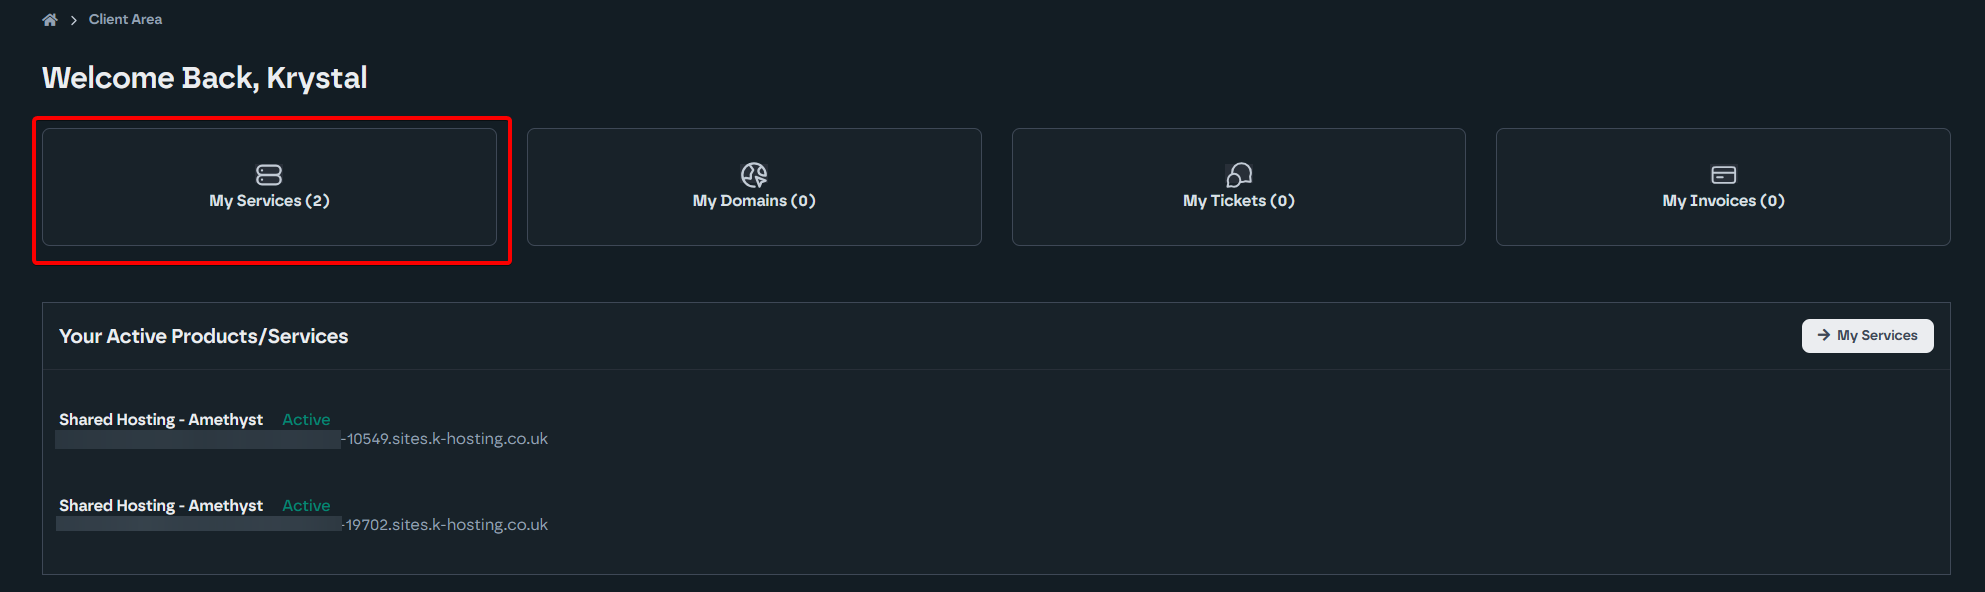
Task: Click the My Services server icon
Action: pyautogui.click(x=269, y=175)
